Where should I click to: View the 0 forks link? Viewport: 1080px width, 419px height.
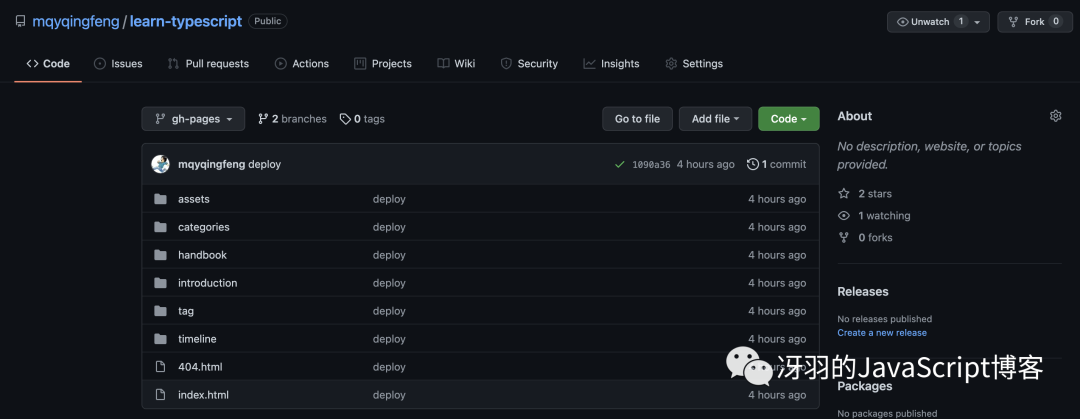865,238
